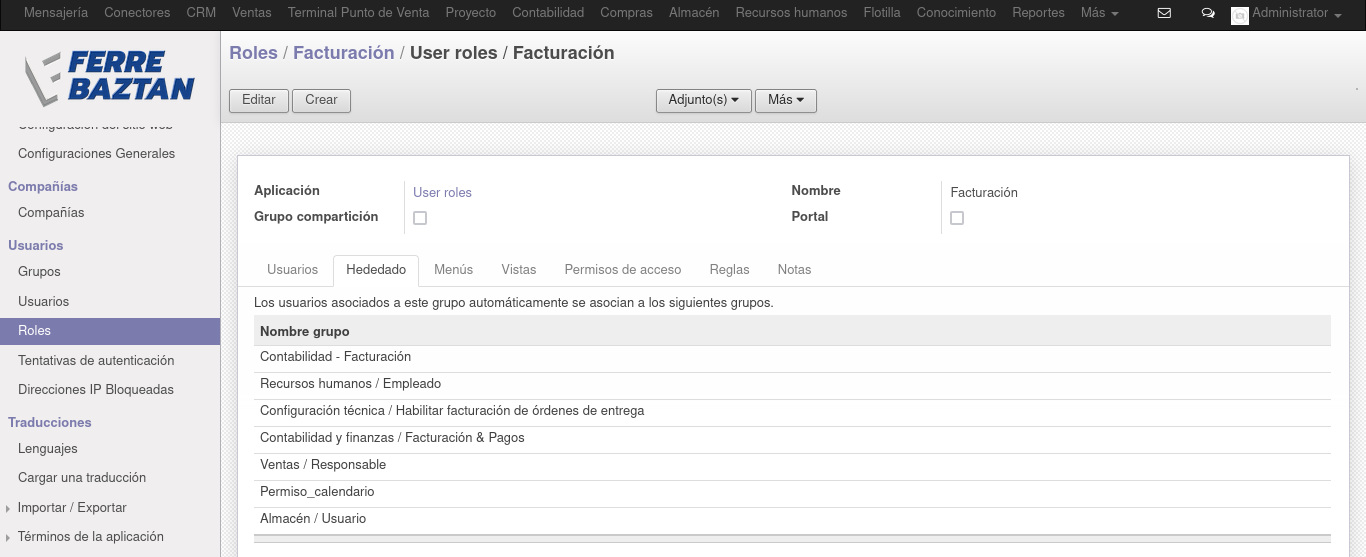Expand the Más top menu

pos(1099,13)
